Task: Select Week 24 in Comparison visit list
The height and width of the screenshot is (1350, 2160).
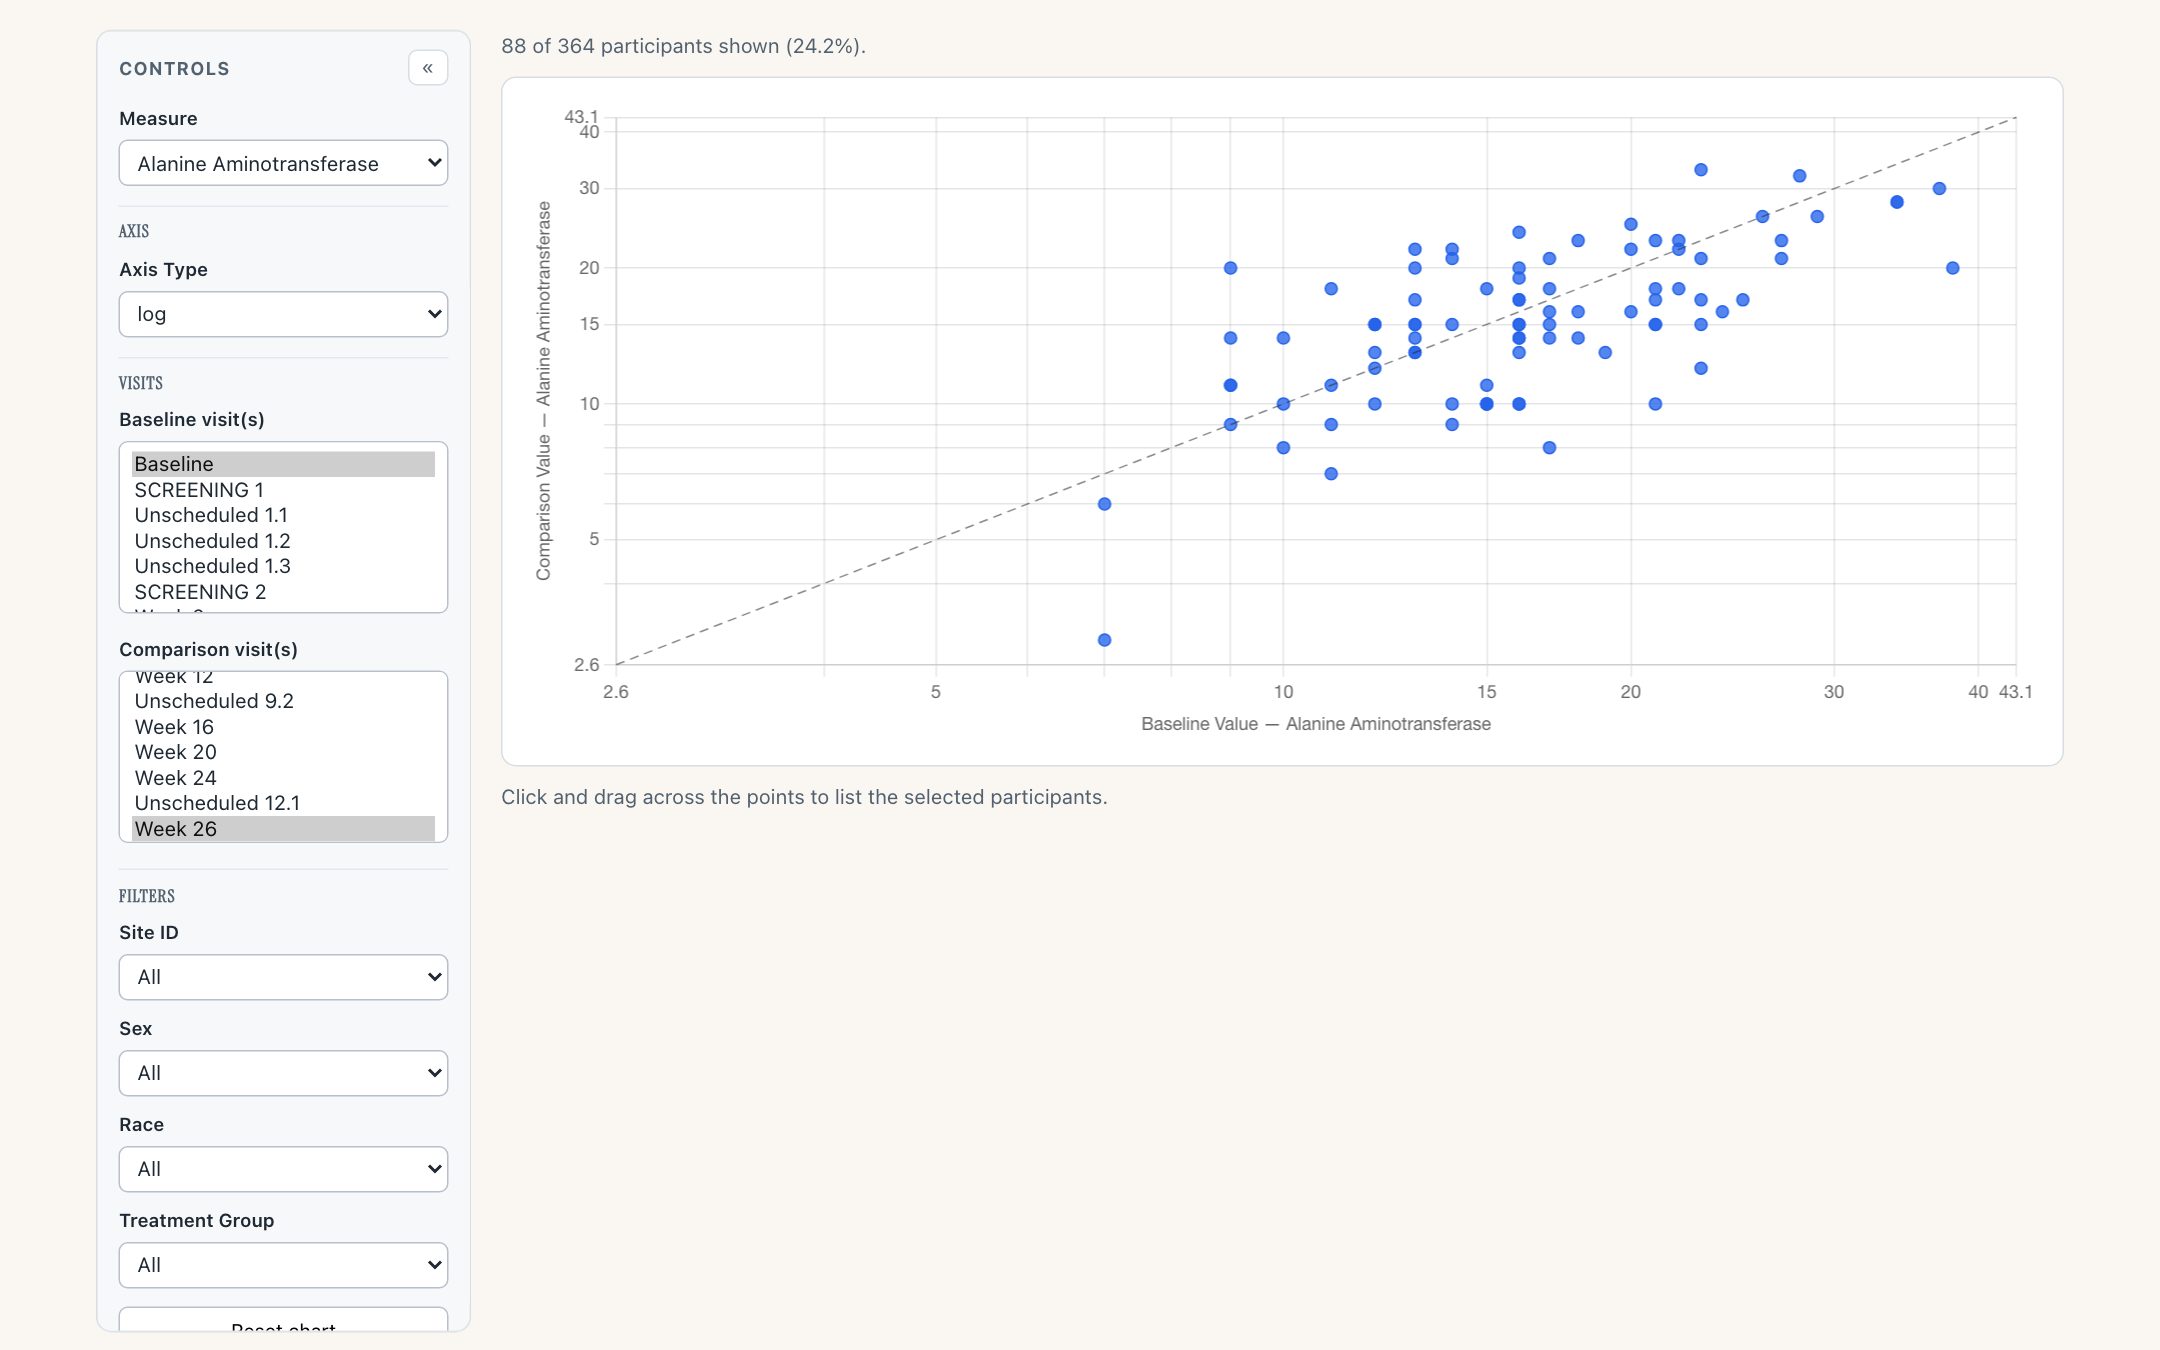Action: 283,778
